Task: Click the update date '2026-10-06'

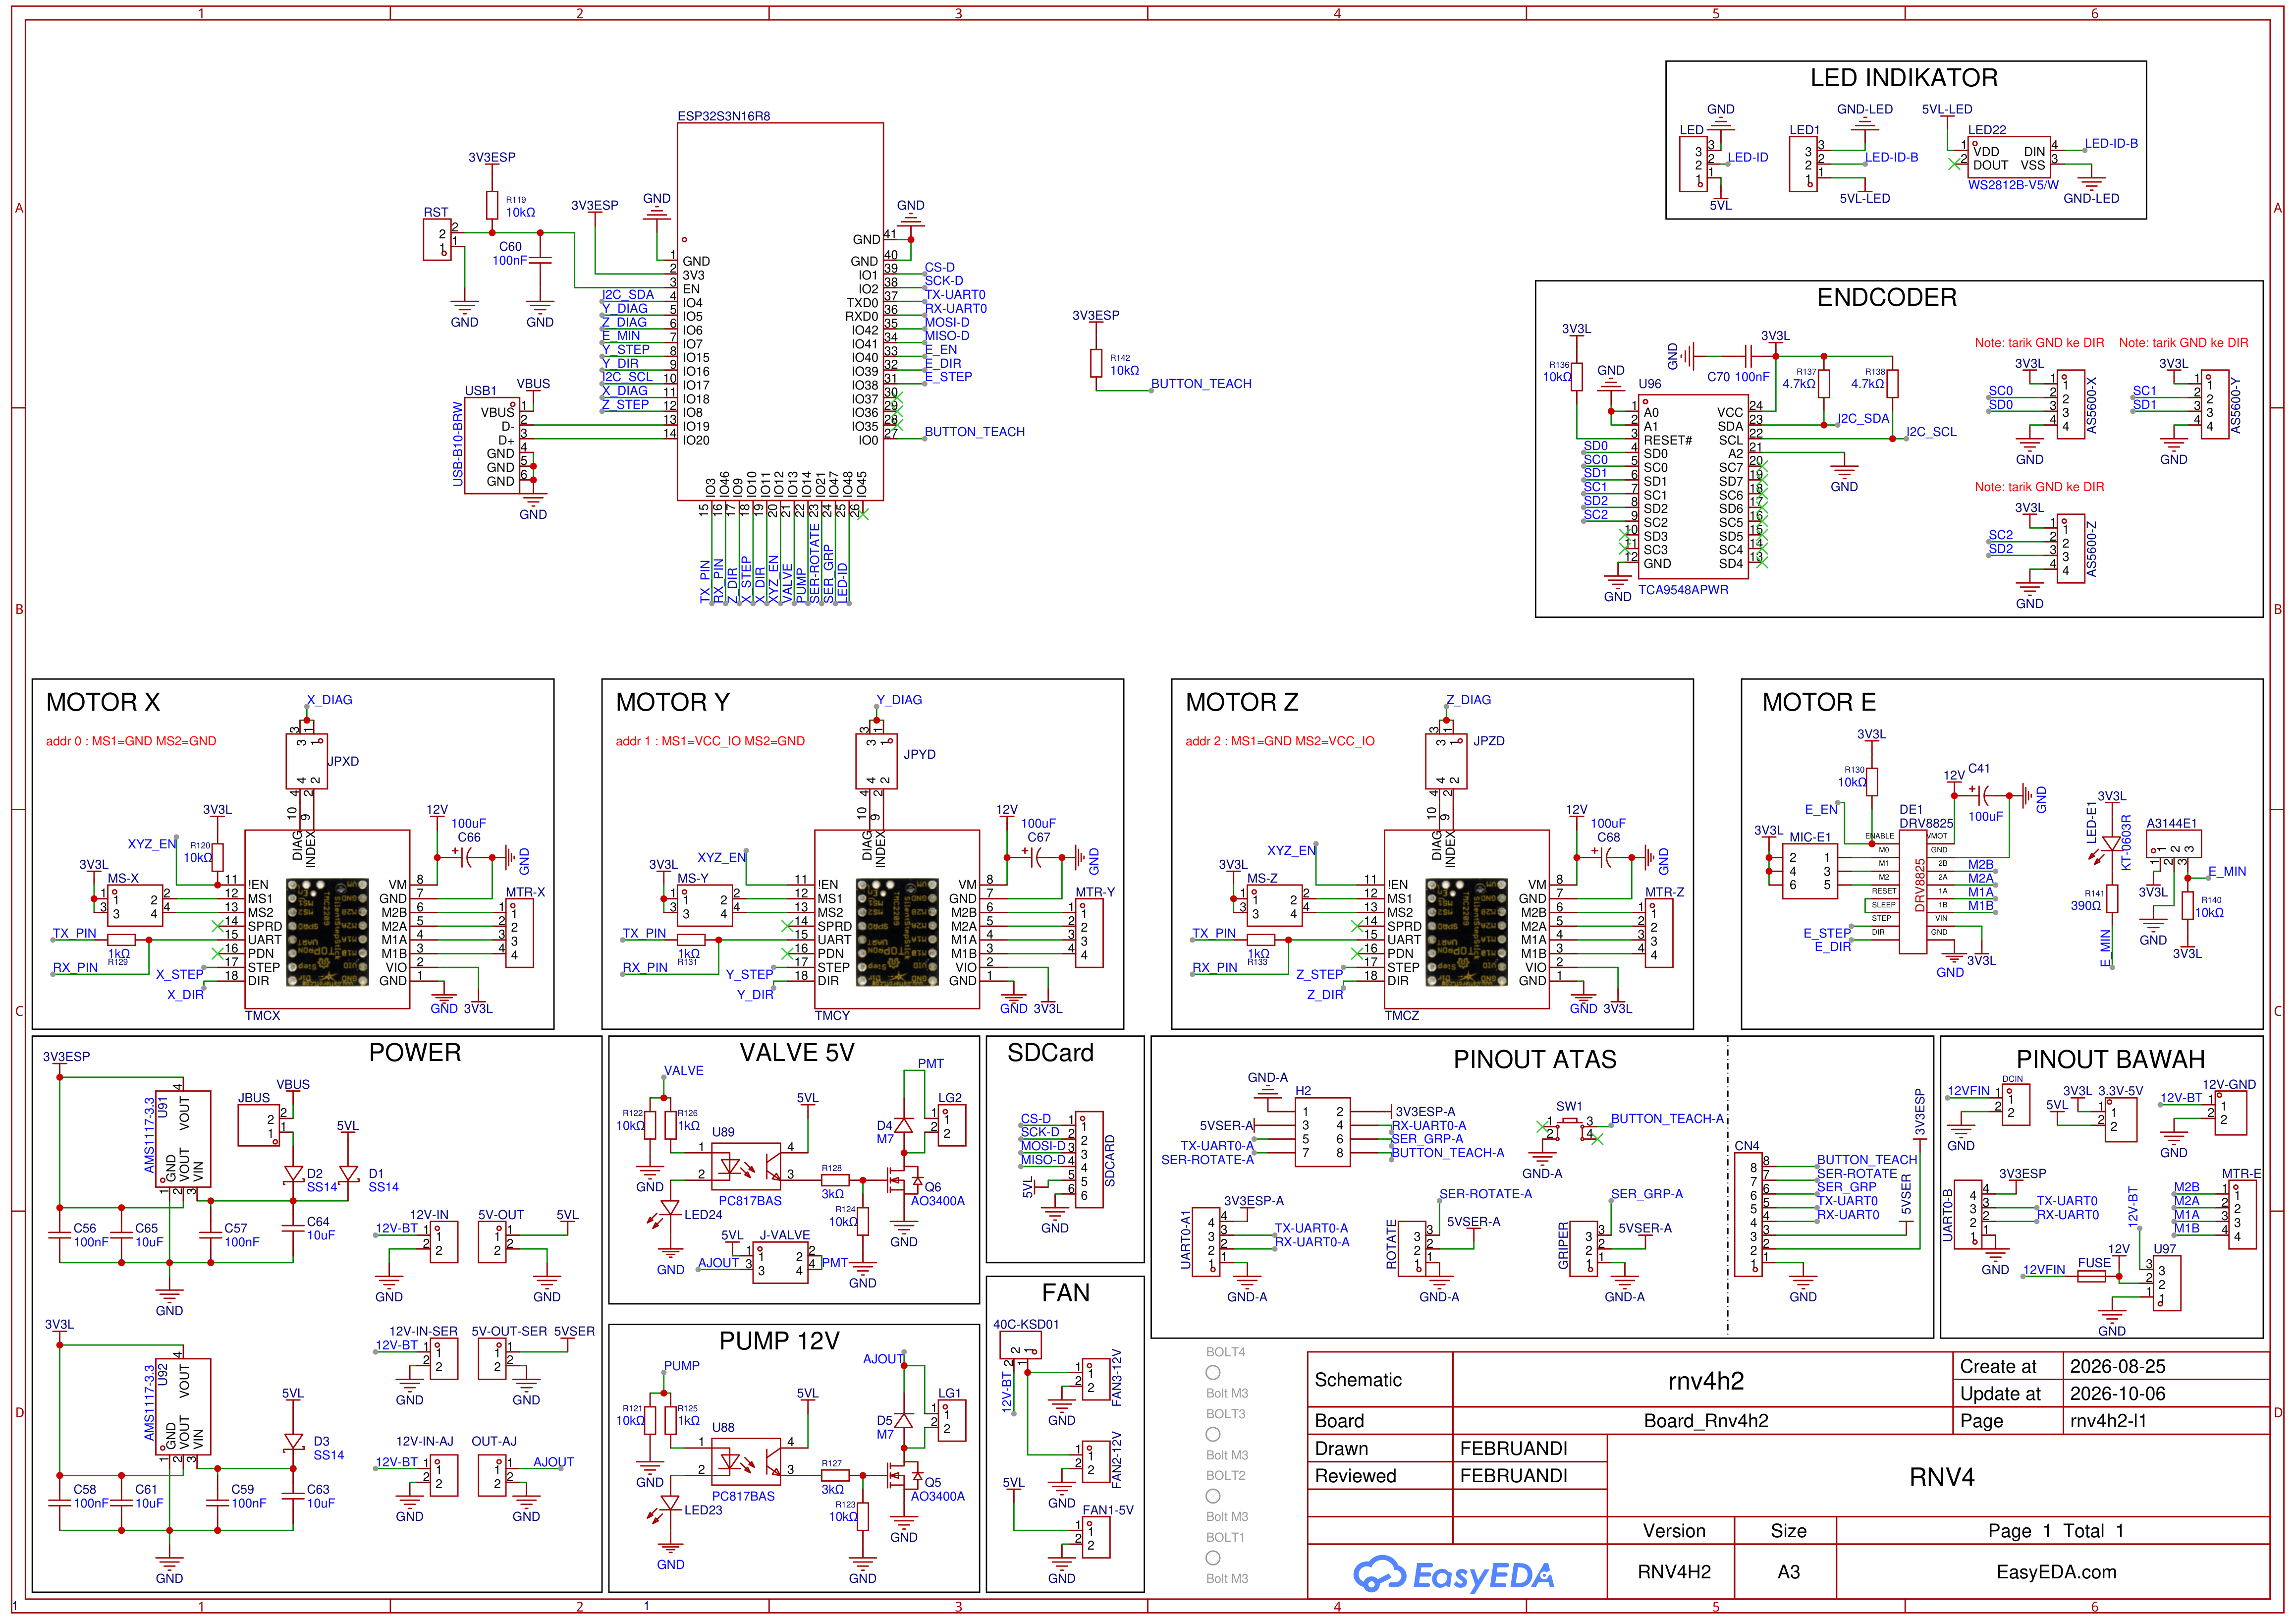Action: coord(2117,1394)
